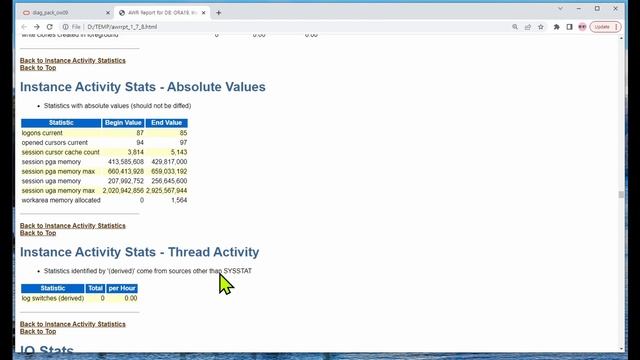The image size is (640, 360).
Task: Follow Back to Top link above IO Stats
Action: [38, 331]
